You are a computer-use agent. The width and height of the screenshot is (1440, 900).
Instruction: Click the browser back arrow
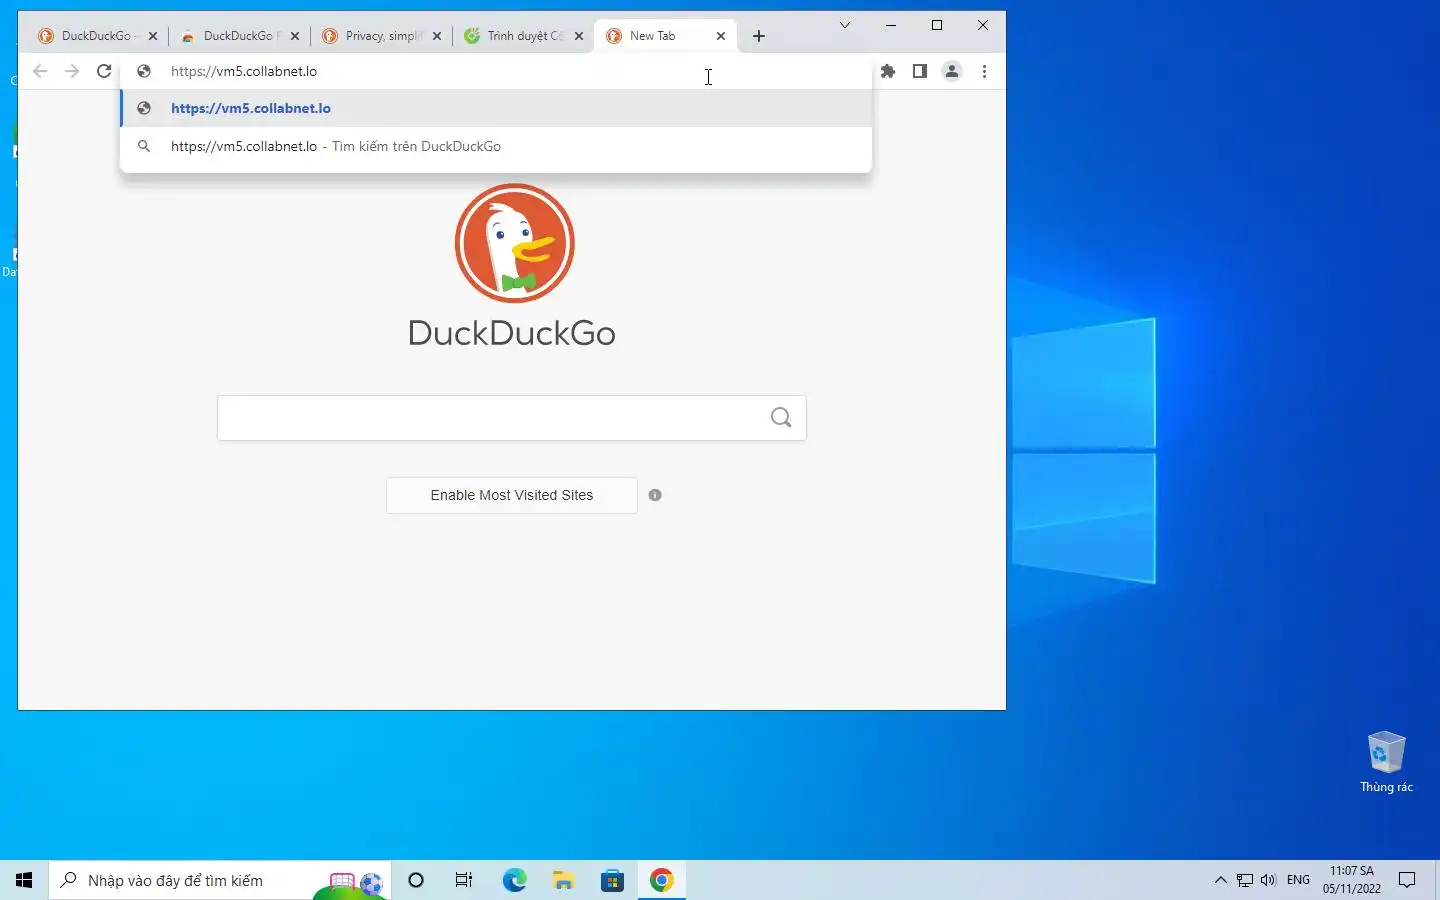tap(40, 71)
